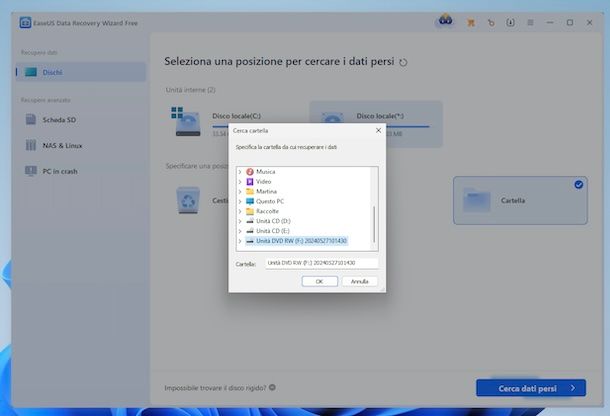
Task: Click the Dischi disk icon in sidebar
Action: tap(31, 72)
